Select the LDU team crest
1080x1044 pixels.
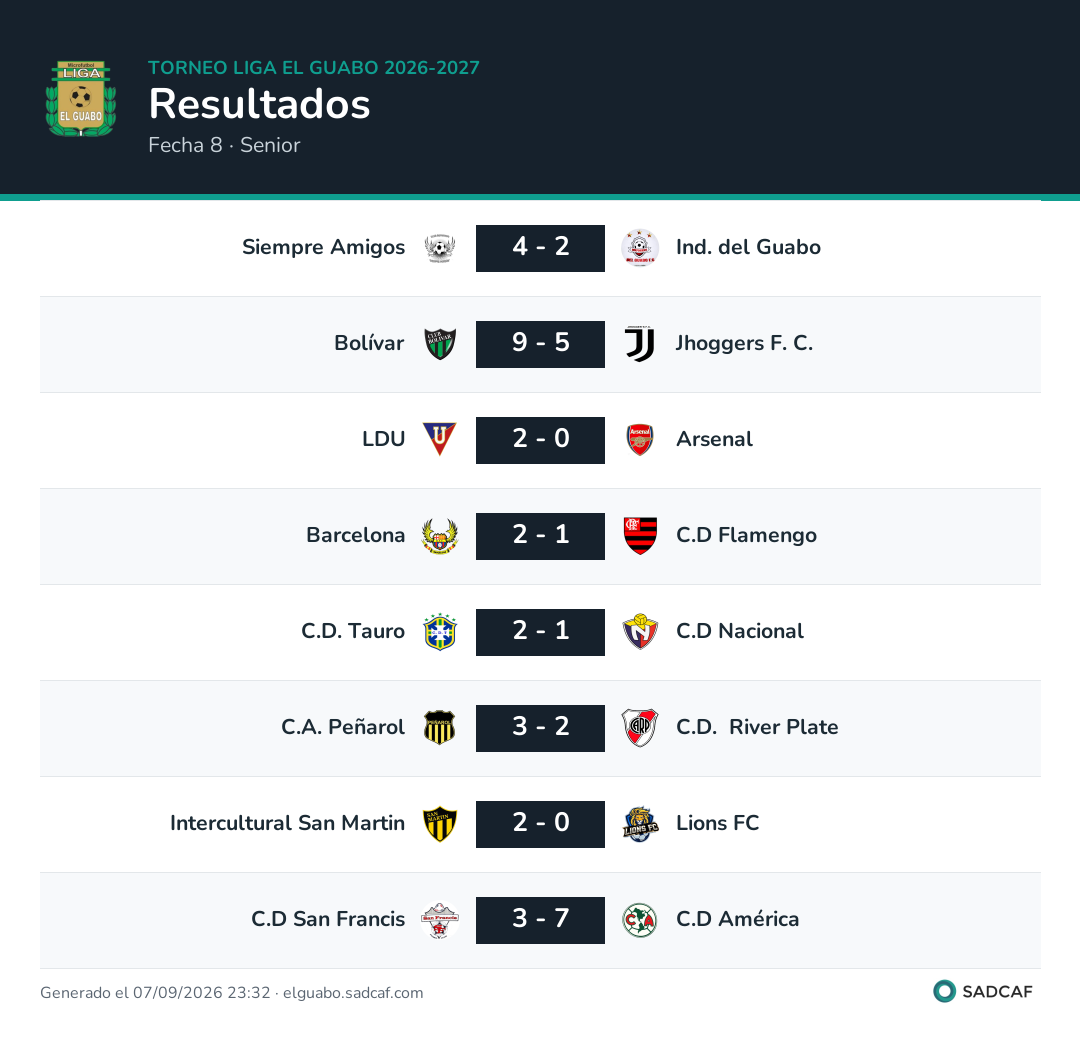[x=439, y=439]
